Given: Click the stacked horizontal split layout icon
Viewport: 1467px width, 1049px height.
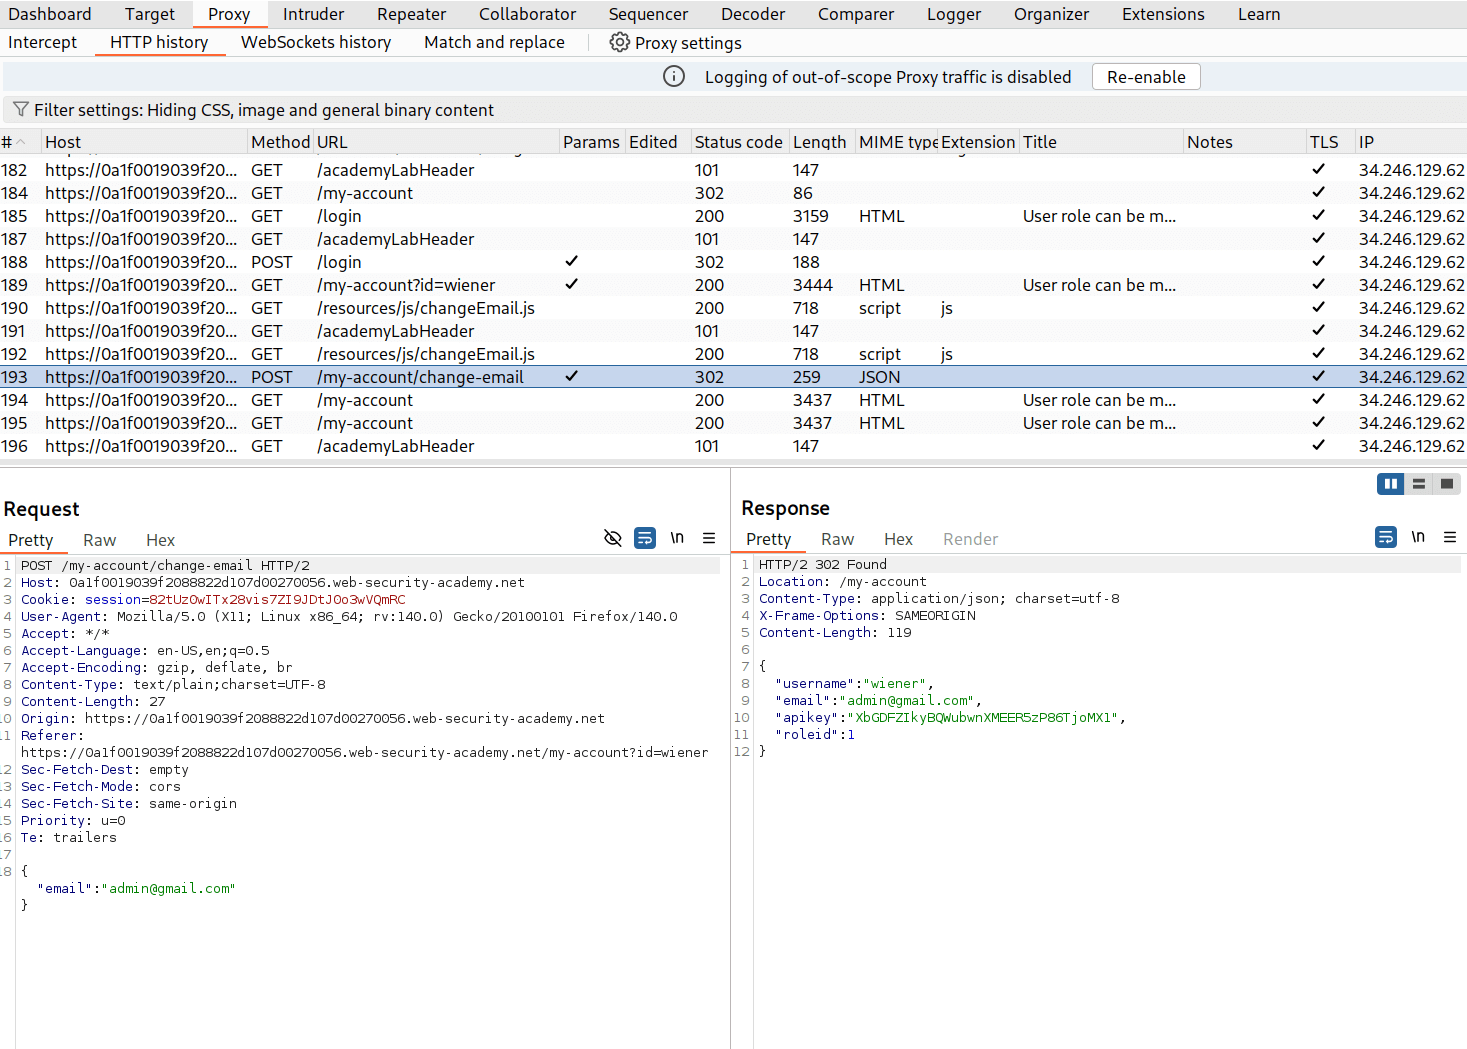Looking at the screenshot, I should pyautogui.click(x=1419, y=483).
